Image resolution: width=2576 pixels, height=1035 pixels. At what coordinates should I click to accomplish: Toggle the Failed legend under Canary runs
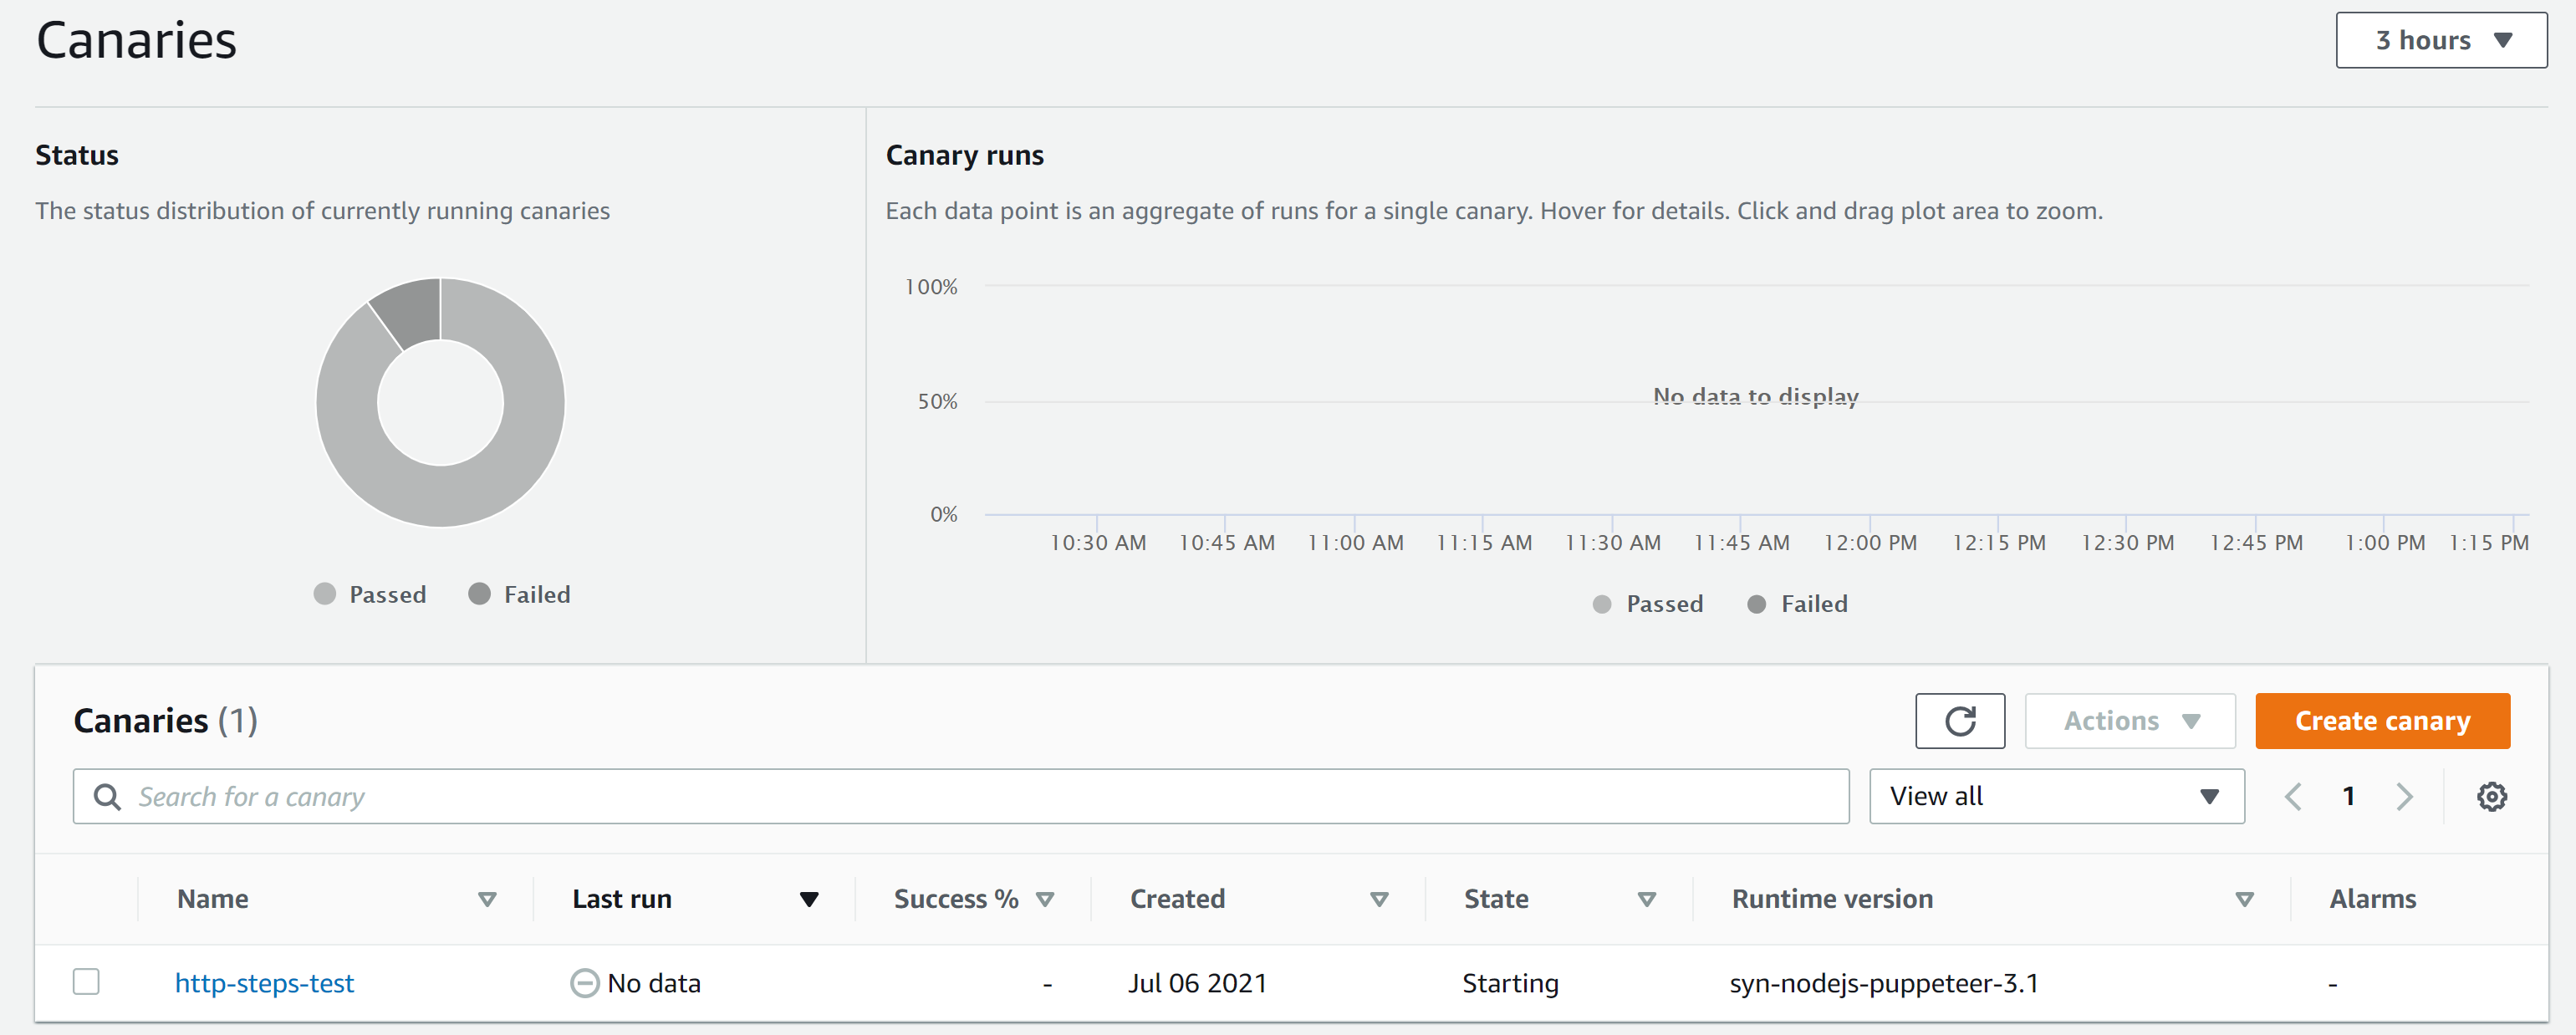point(1796,603)
